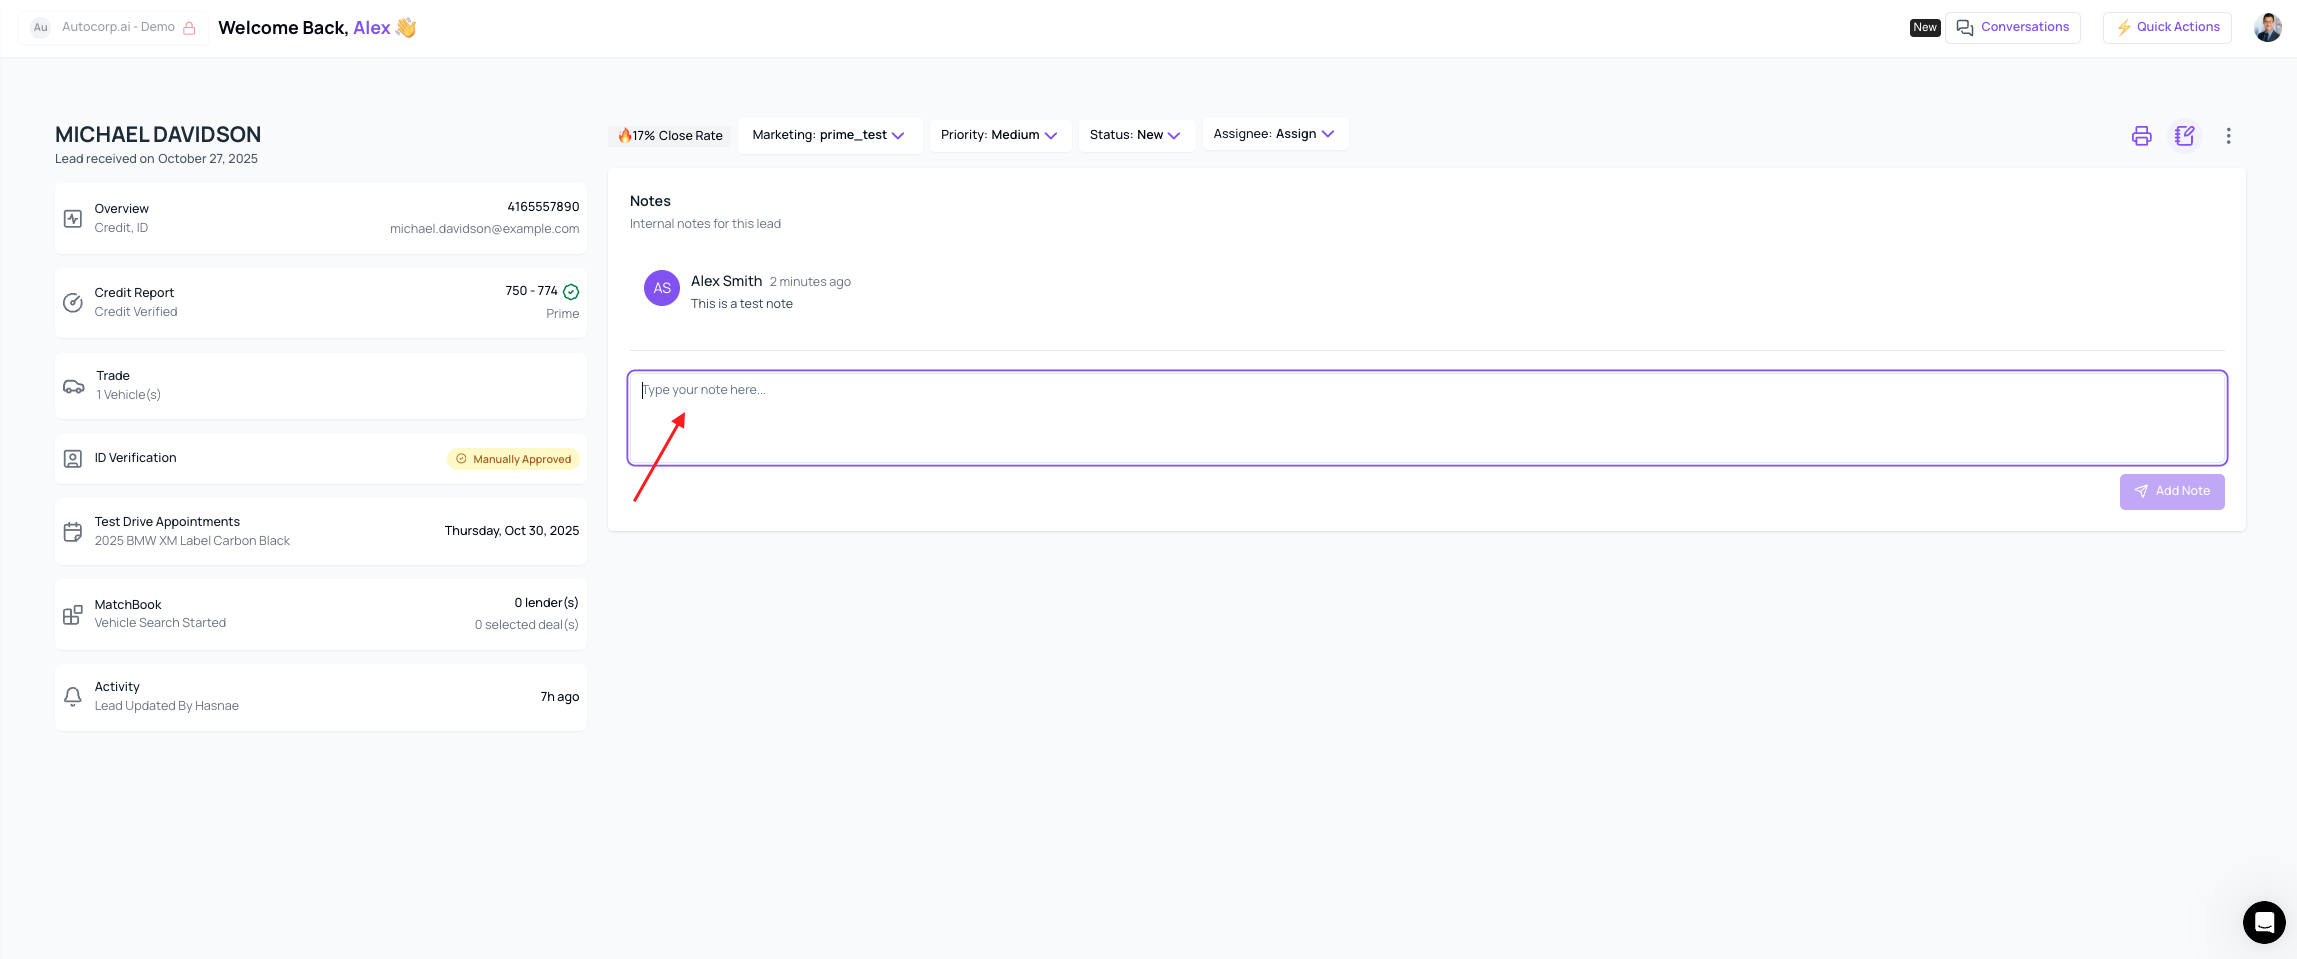Select the MatchBook section

point(320,614)
